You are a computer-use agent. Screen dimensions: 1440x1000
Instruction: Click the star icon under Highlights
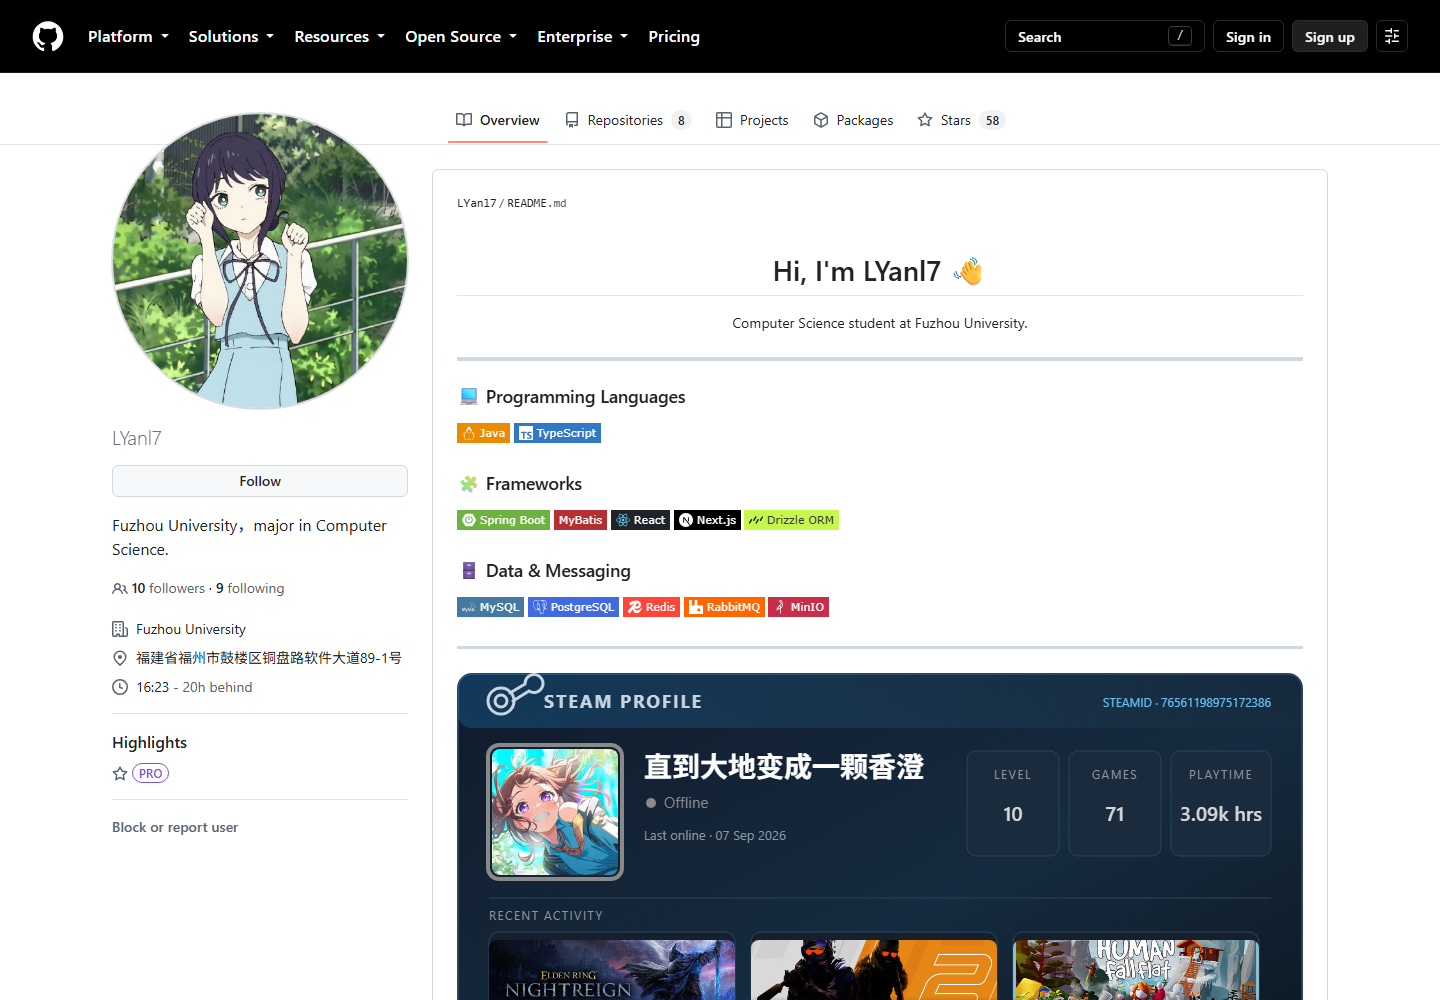point(120,773)
